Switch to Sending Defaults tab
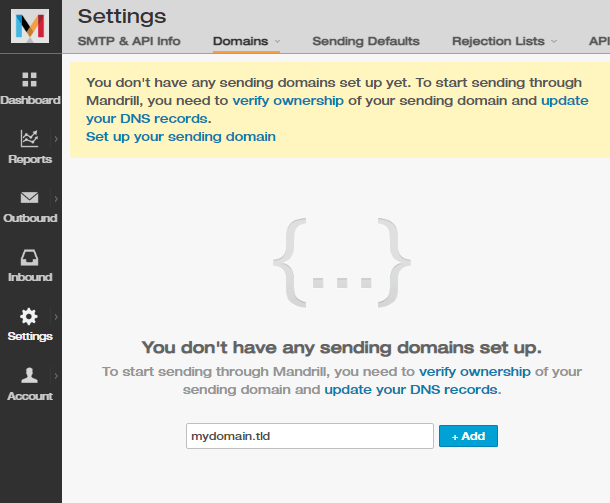Viewport: 610px width, 503px height. (366, 41)
